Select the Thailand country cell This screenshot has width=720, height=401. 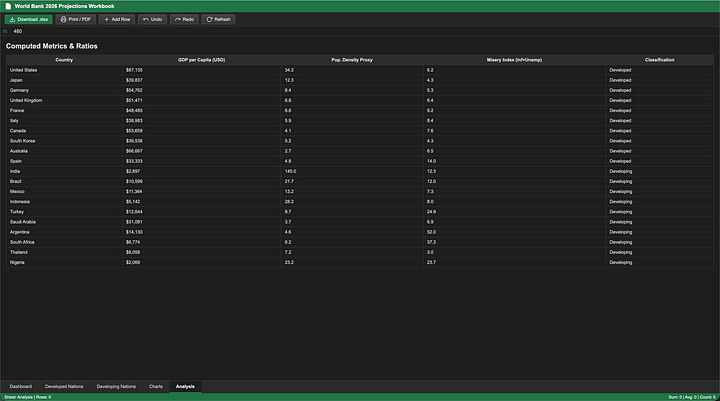[x=64, y=252]
